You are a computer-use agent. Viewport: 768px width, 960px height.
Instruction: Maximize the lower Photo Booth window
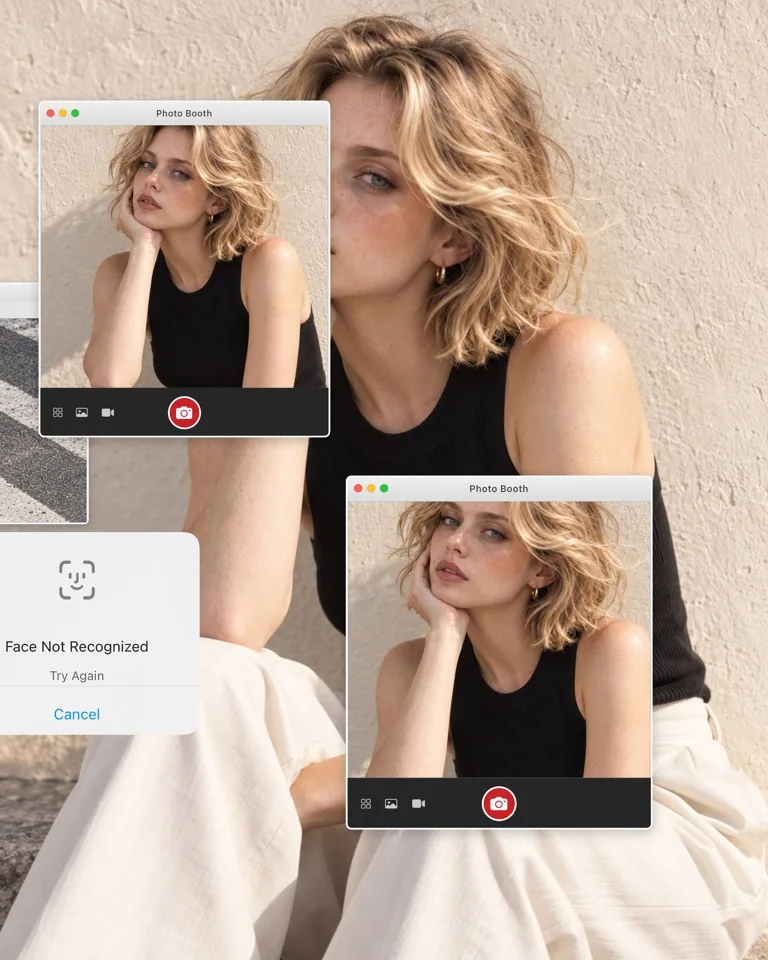click(384, 489)
